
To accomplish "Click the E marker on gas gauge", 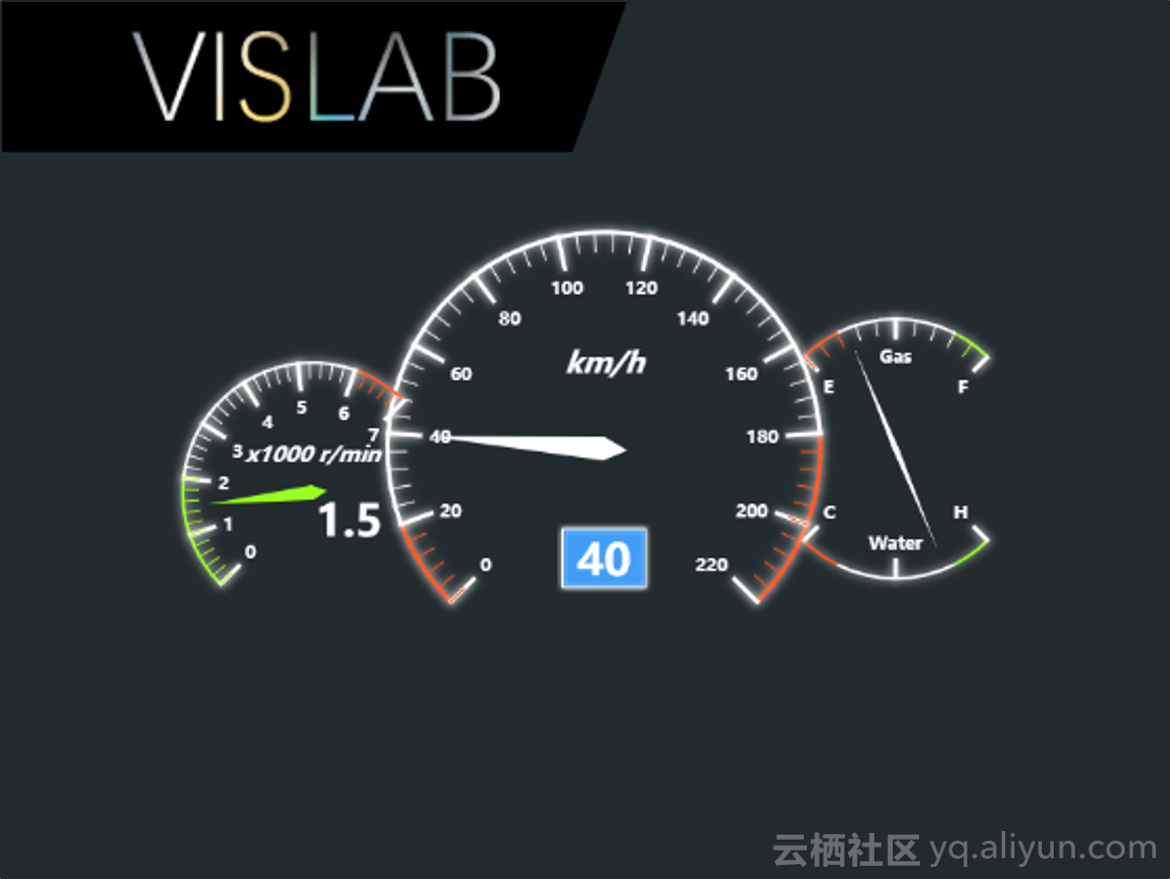I will [x=828, y=387].
